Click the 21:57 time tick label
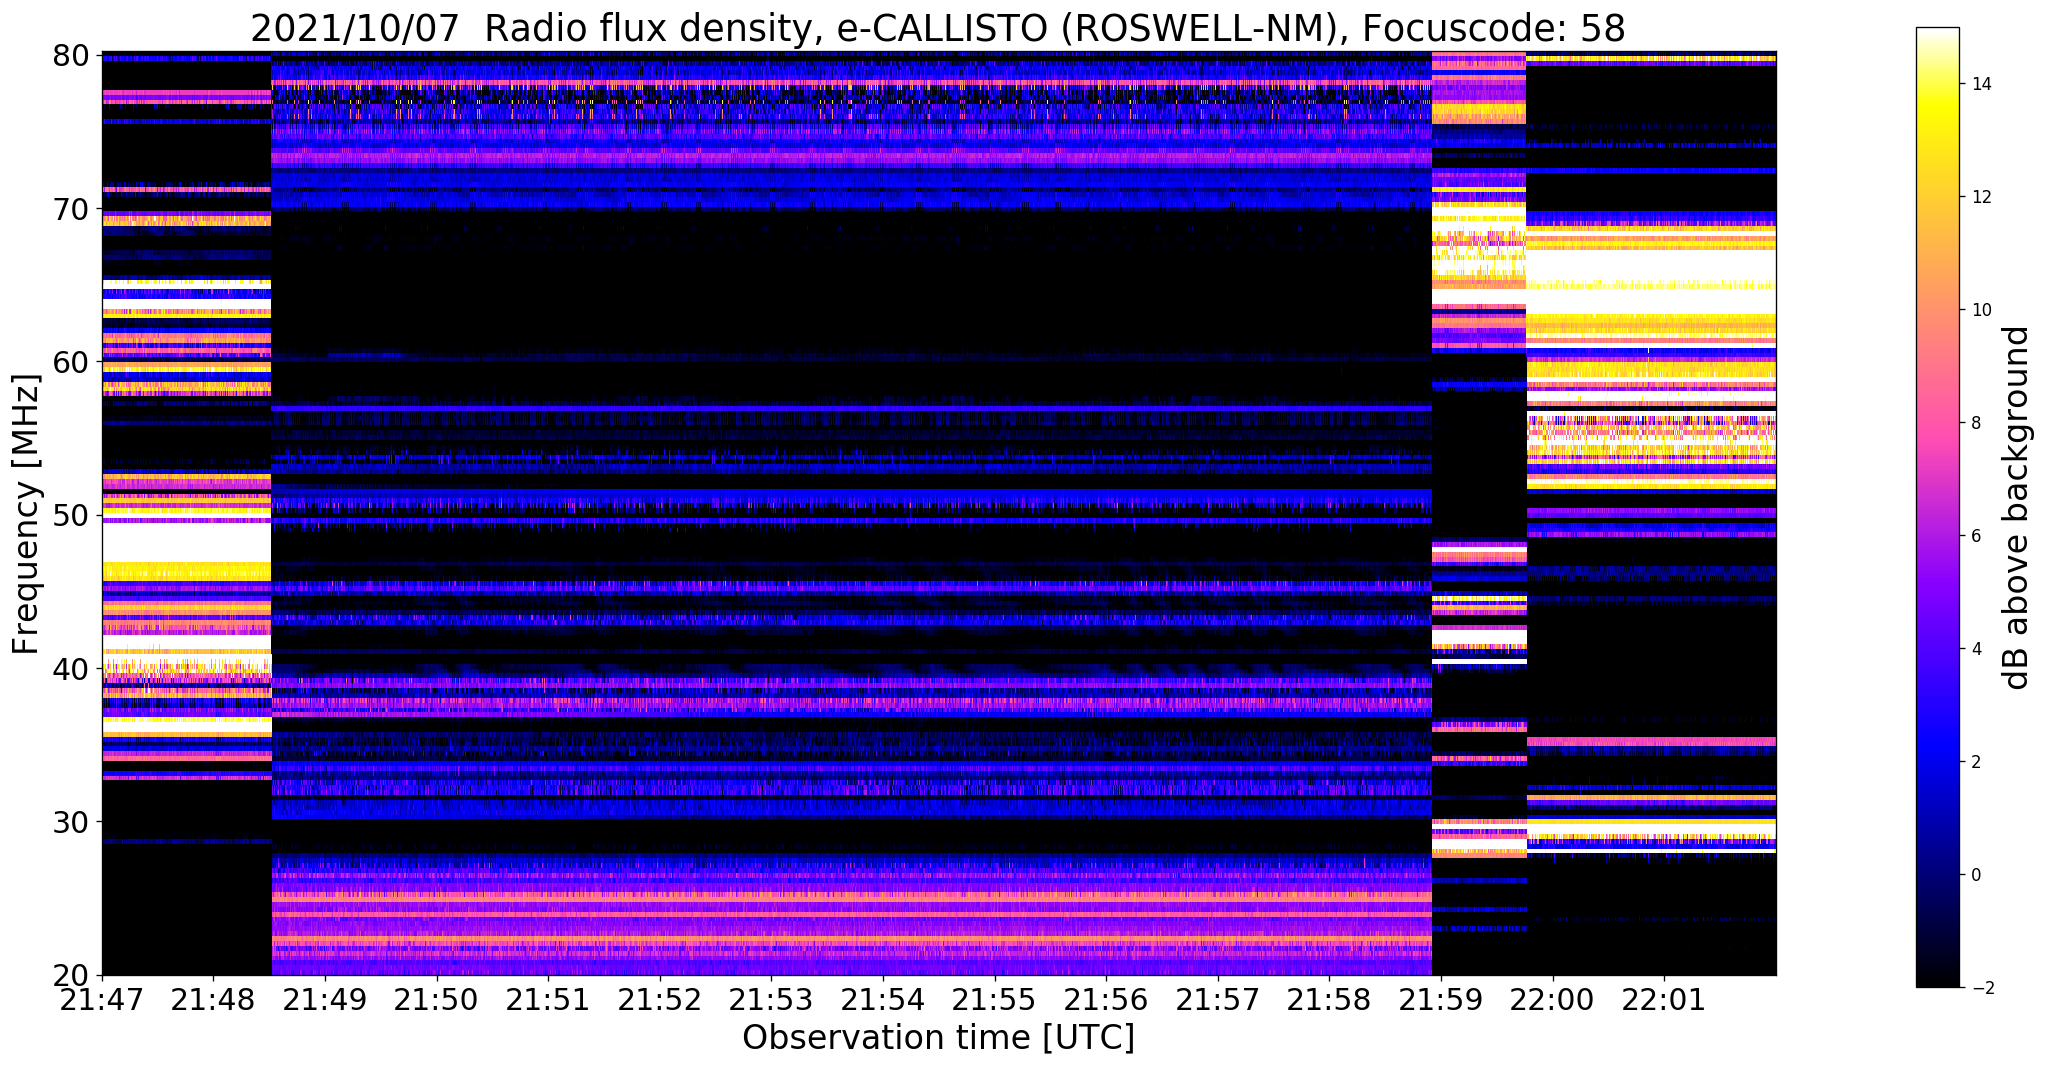The height and width of the screenshot is (1067, 2047). click(x=1218, y=1000)
